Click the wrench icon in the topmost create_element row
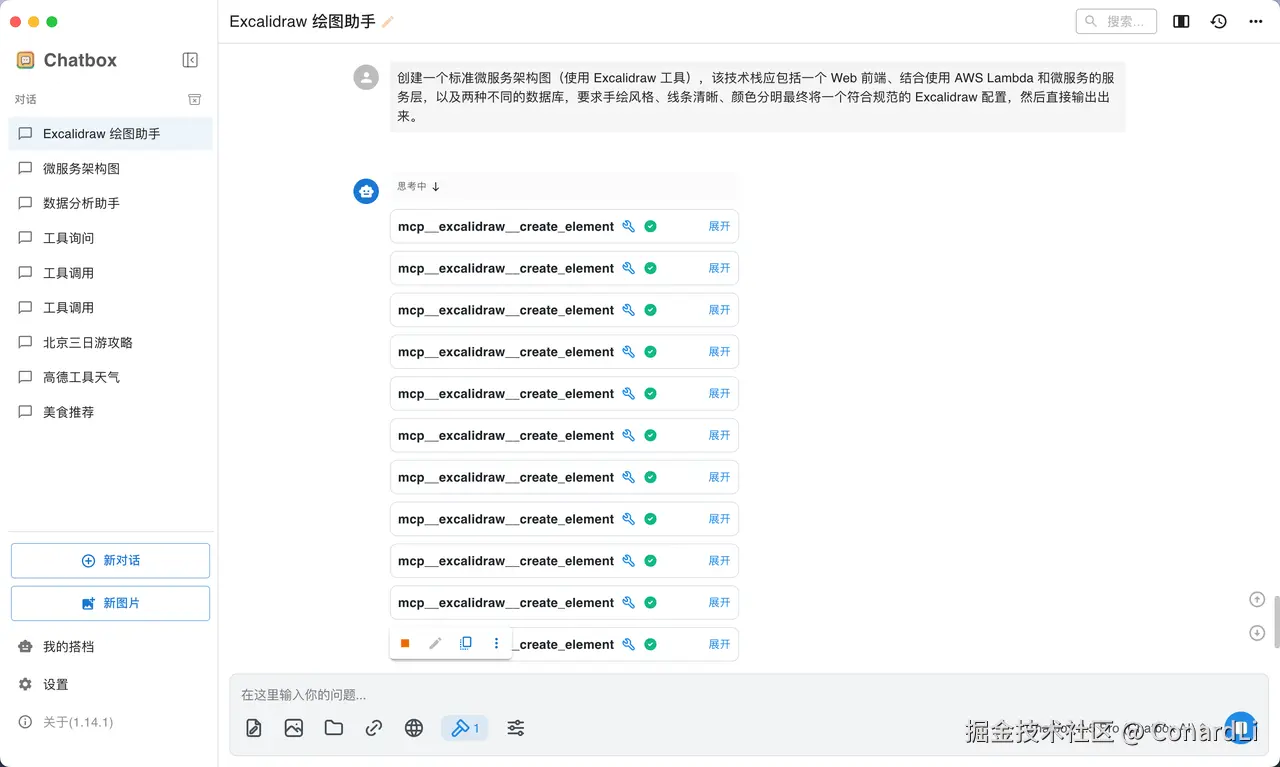 (629, 226)
